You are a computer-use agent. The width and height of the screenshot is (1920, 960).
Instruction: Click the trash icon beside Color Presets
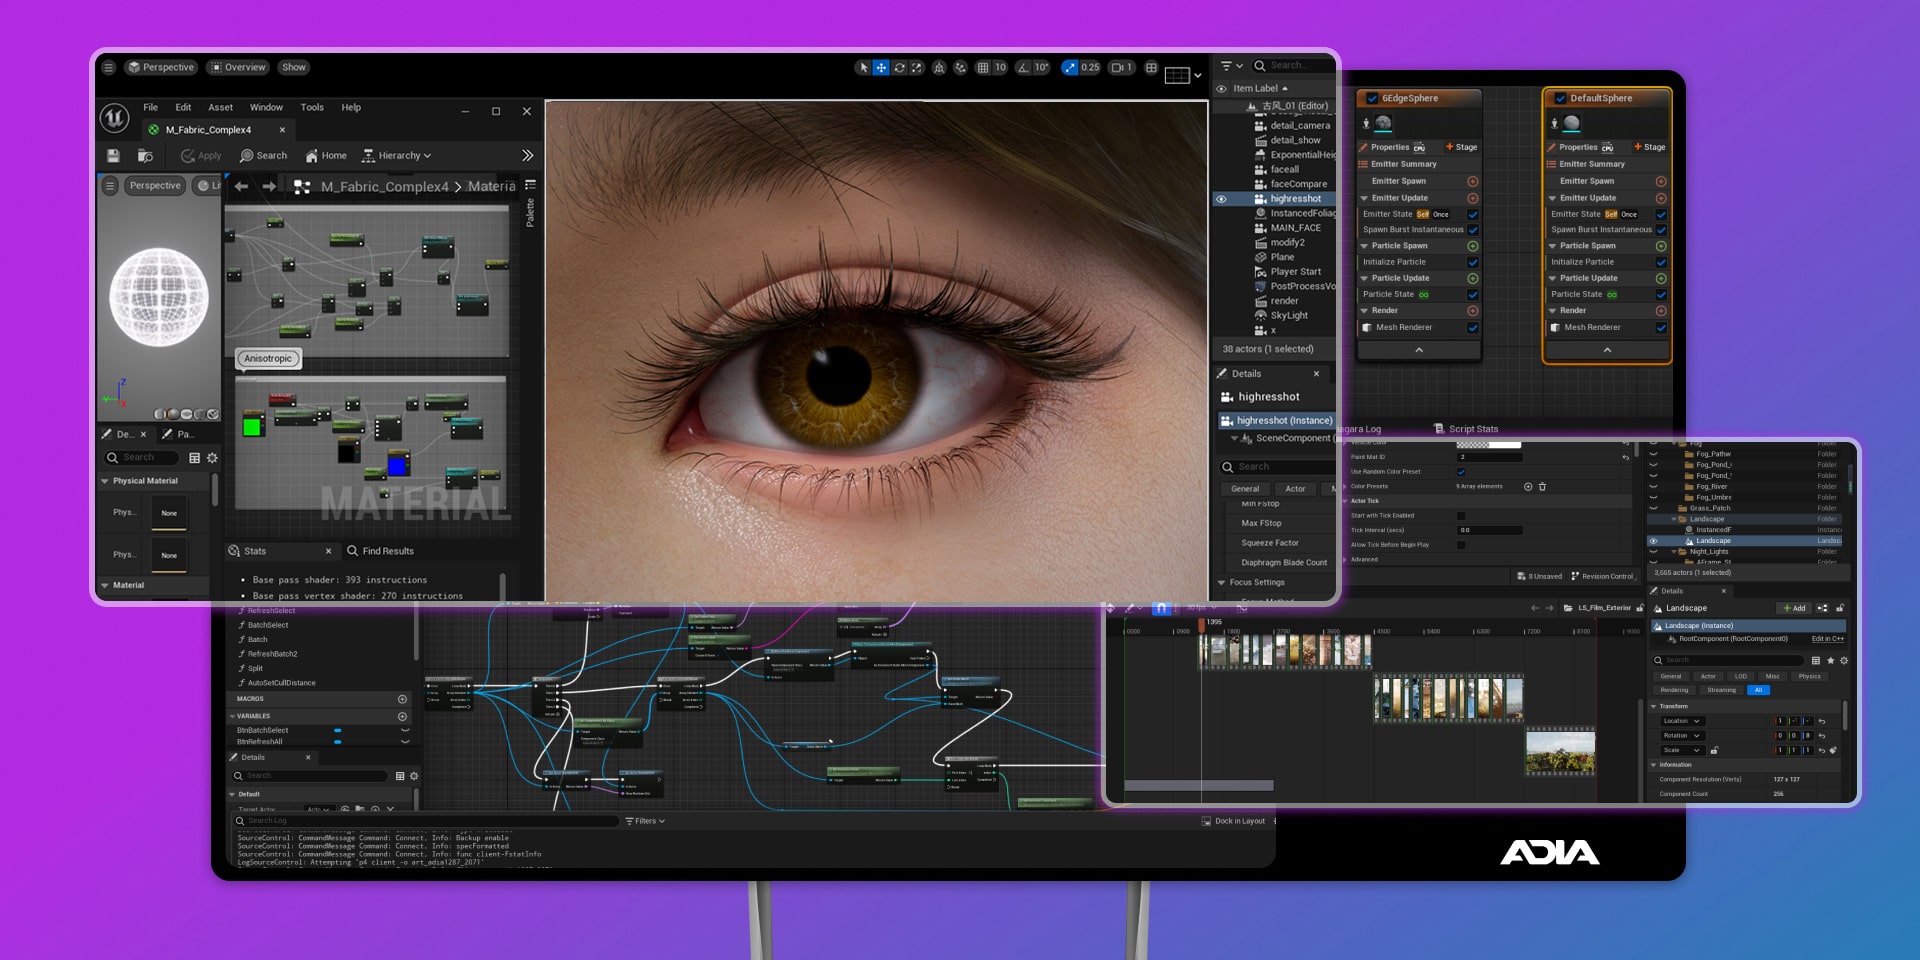(x=1542, y=487)
